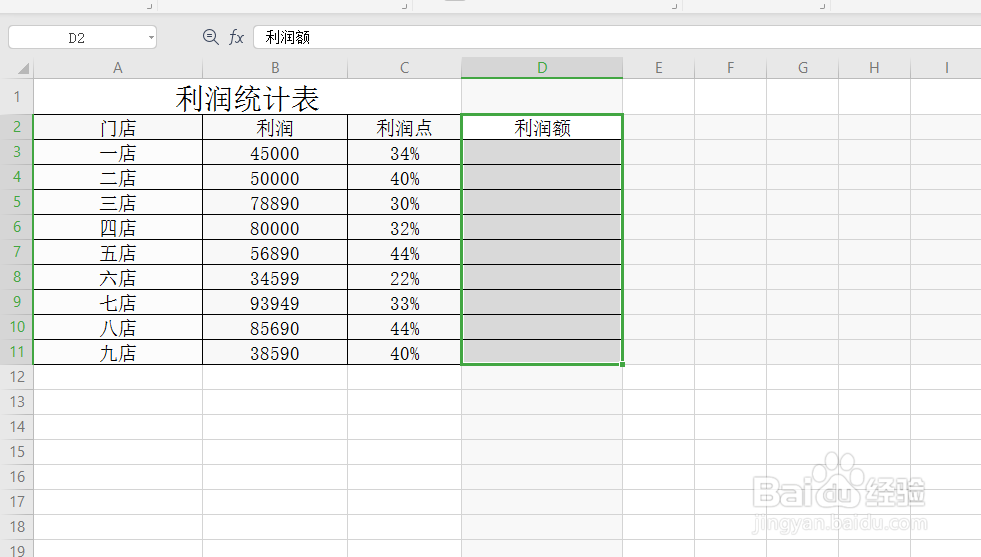Select row 18 header
Image resolution: width=981 pixels, height=557 pixels.
coord(17,527)
